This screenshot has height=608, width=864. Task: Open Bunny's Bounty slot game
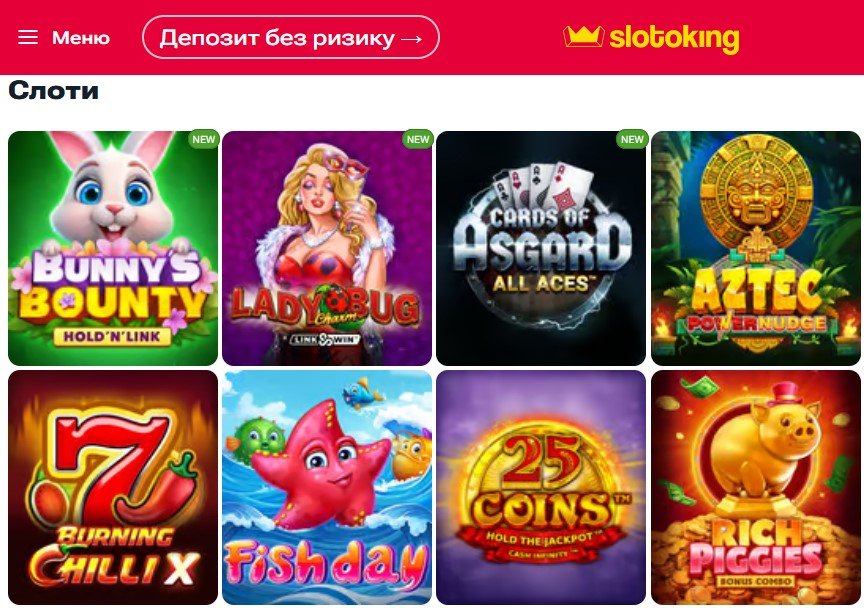(113, 248)
